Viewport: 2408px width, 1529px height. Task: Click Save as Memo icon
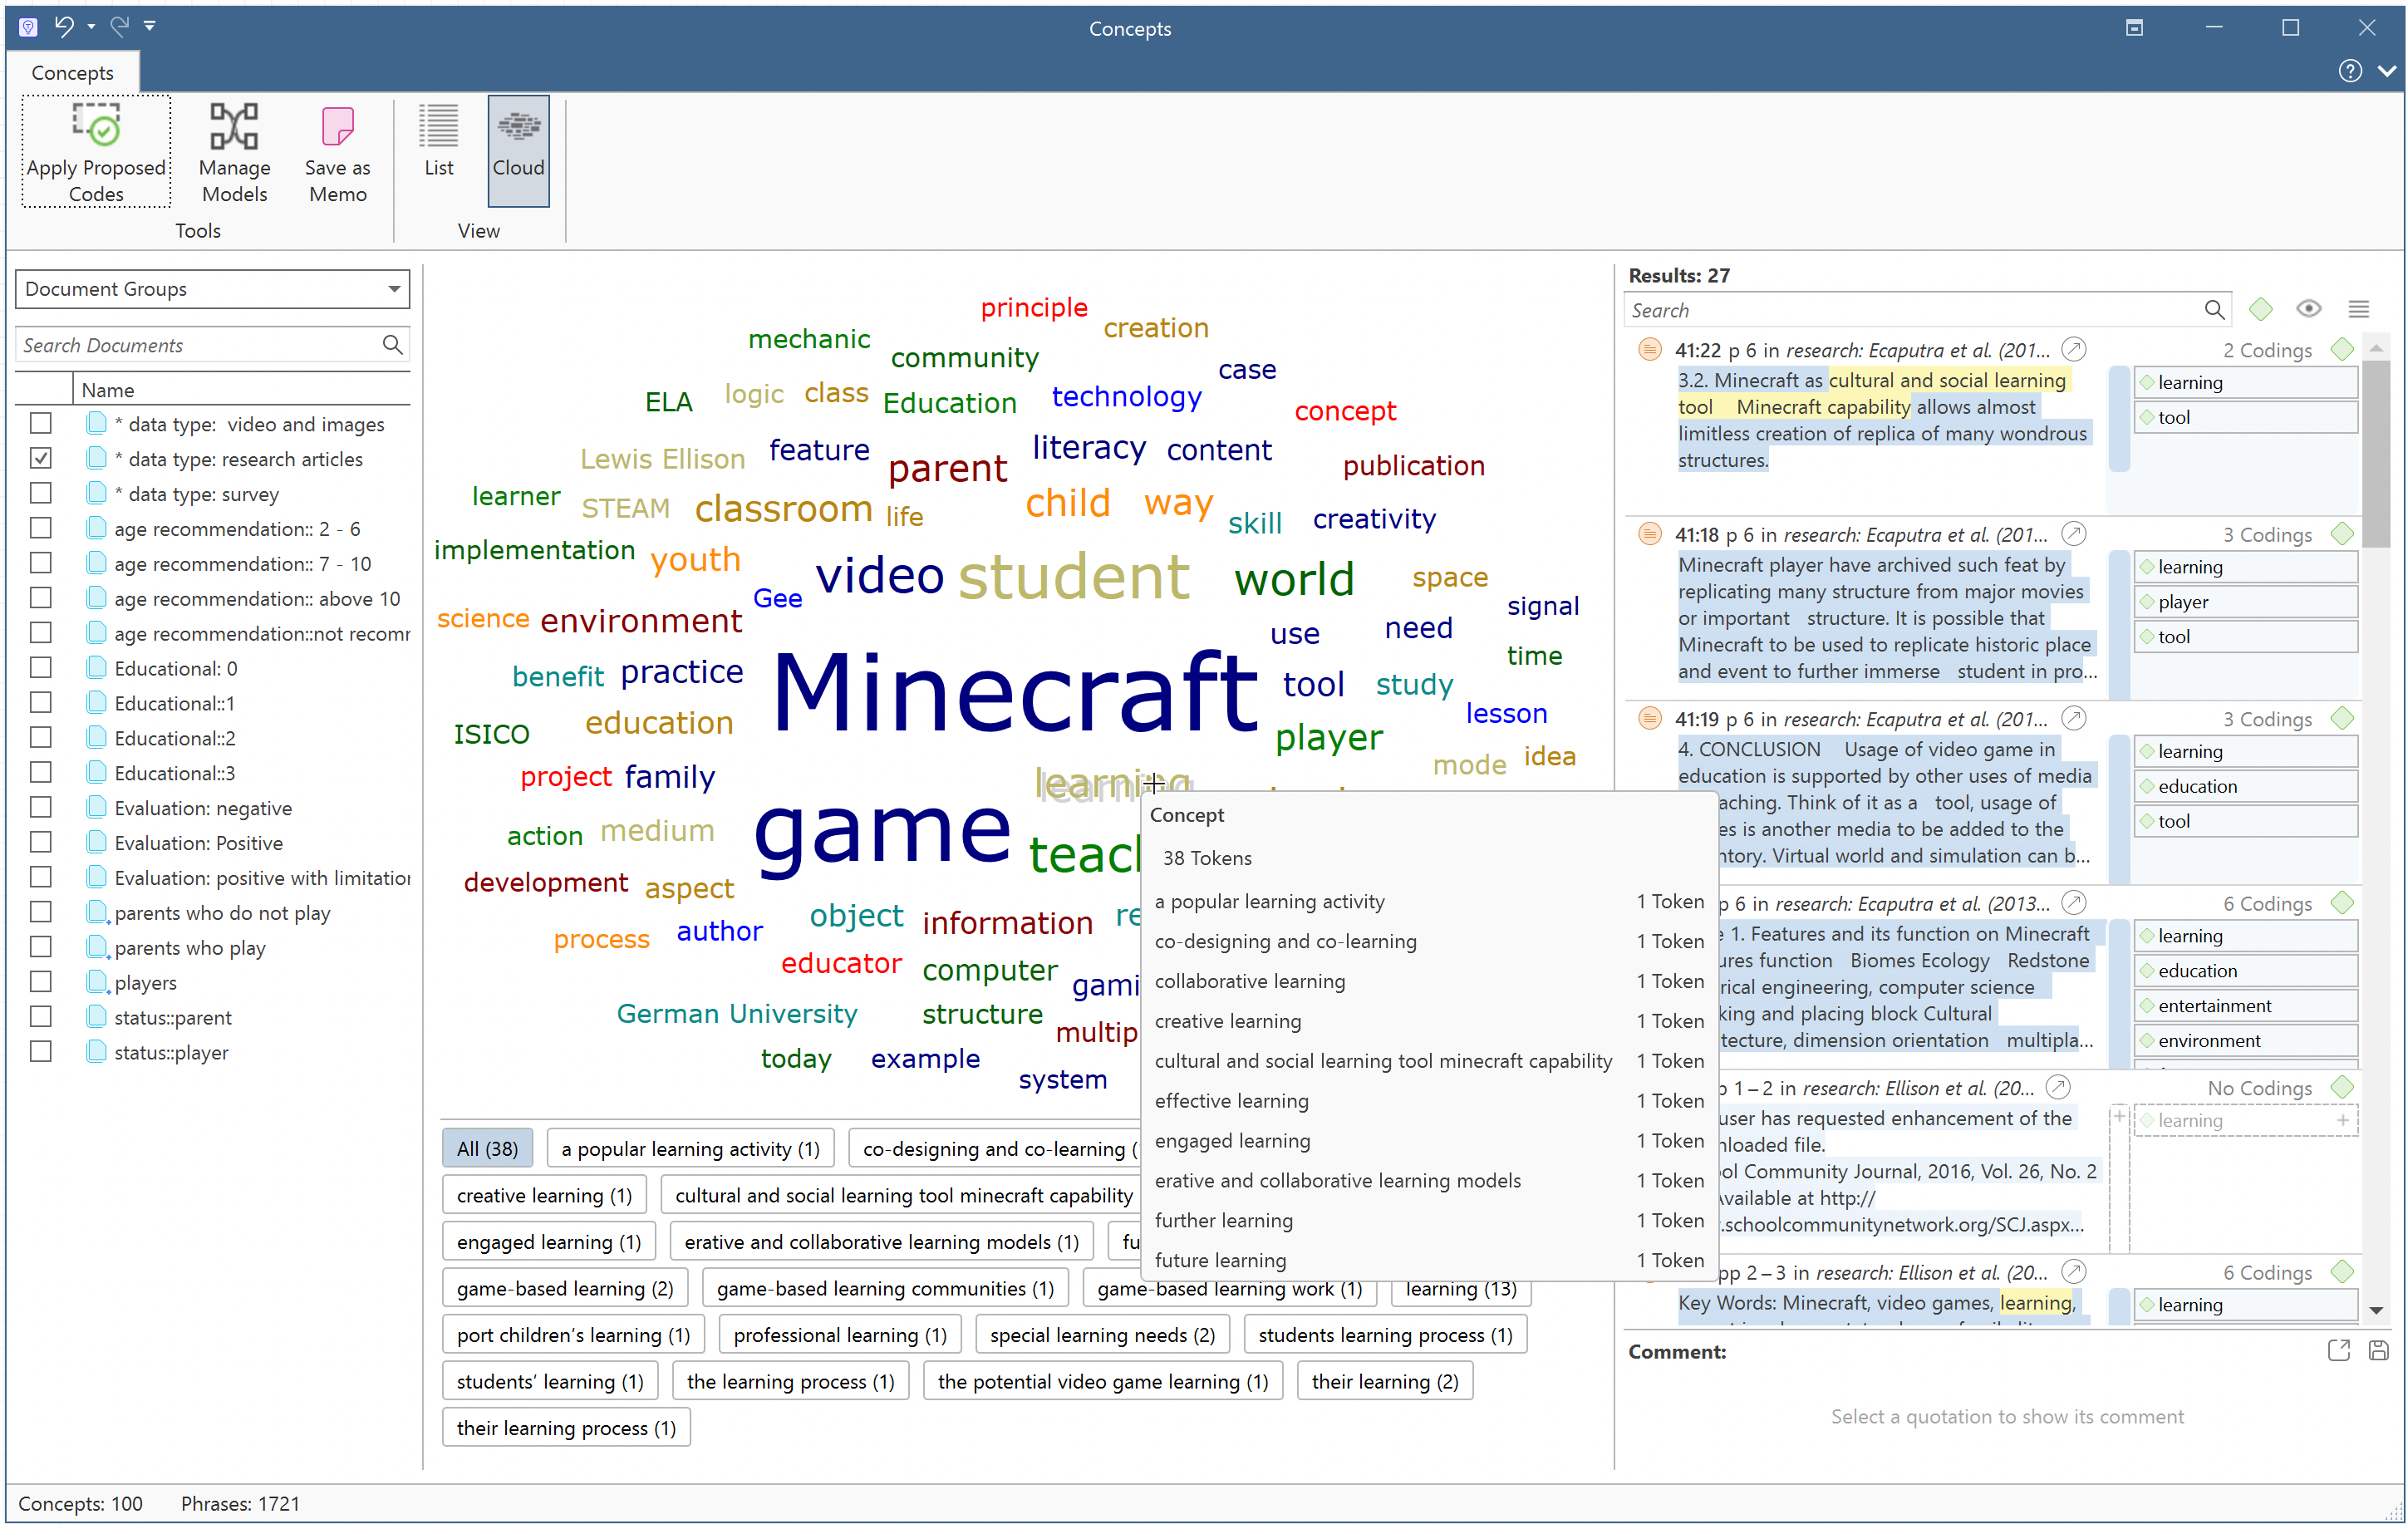click(337, 127)
